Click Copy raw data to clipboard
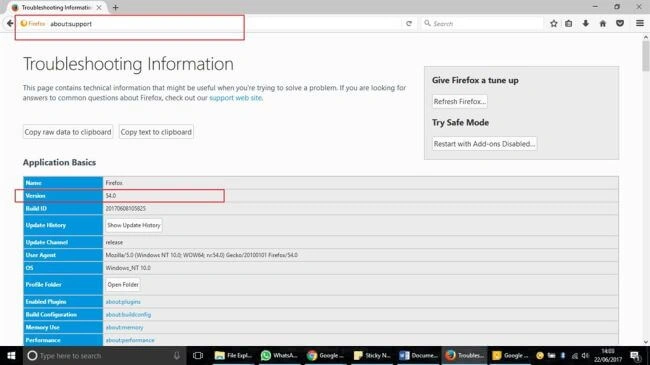Screen dimensions: 650x365 pyautogui.click(x=68, y=132)
